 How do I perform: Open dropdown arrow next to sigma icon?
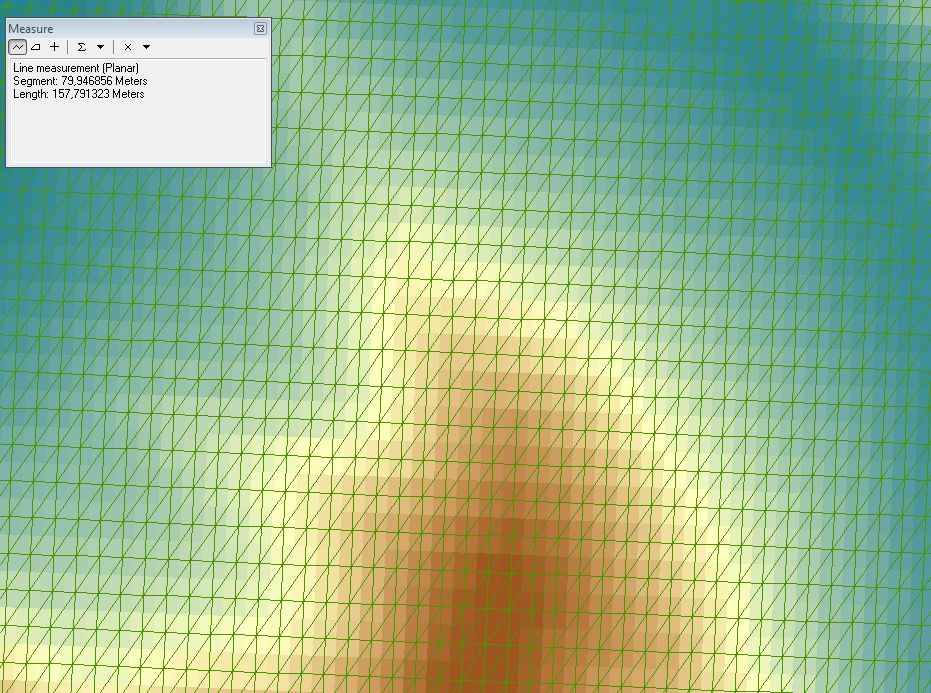point(100,47)
